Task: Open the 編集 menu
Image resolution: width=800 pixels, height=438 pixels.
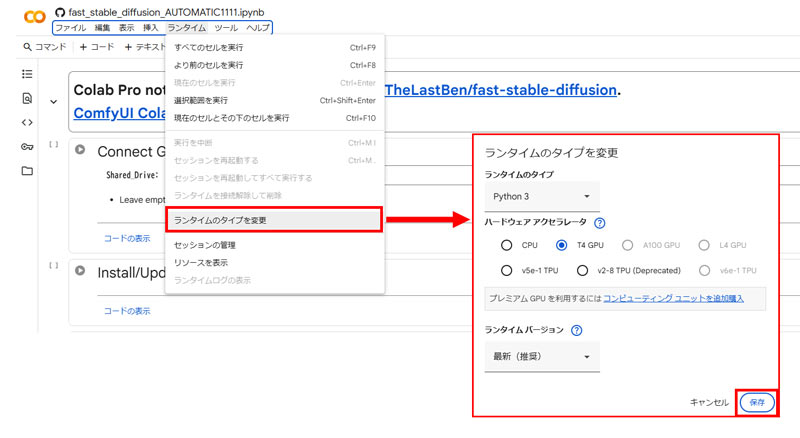Action: [103, 28]
